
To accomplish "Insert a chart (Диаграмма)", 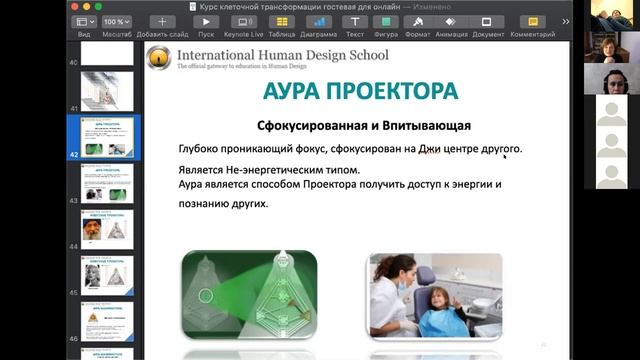I will coord(319,22).
